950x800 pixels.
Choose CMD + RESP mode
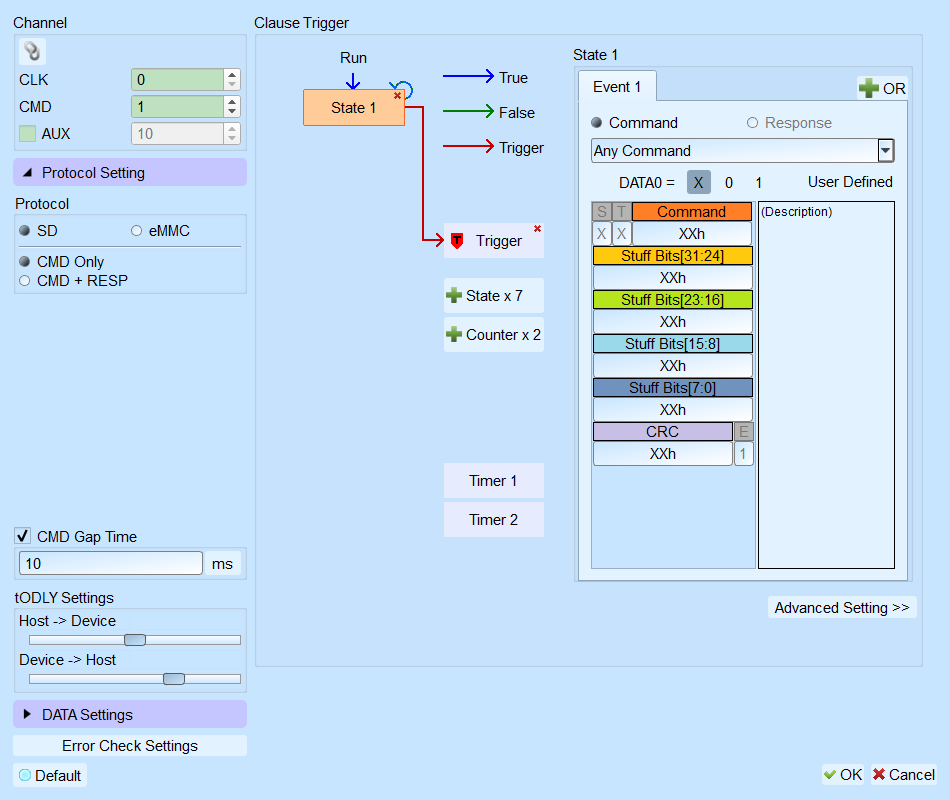click(x=25, y=281)
